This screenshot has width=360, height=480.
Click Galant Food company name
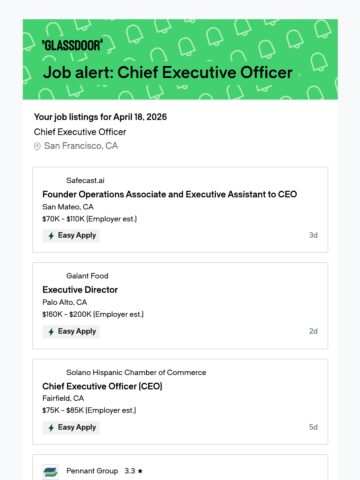pos(87,276)
